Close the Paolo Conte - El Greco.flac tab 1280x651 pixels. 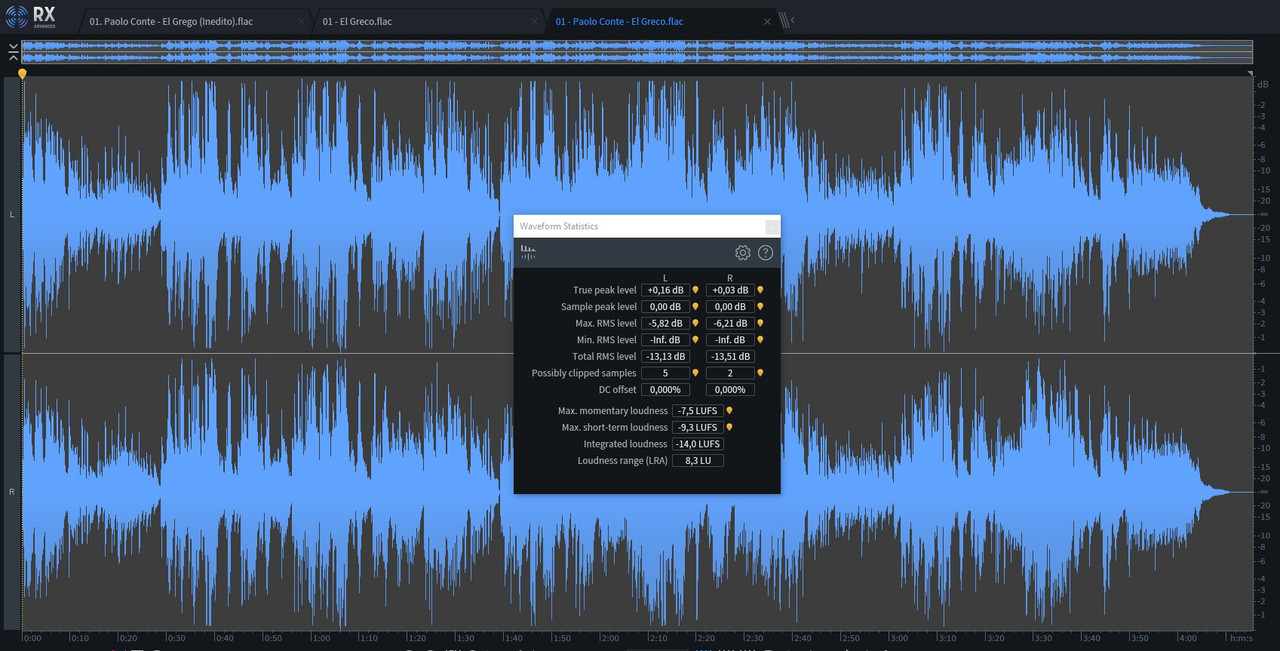tap(767, 21)
